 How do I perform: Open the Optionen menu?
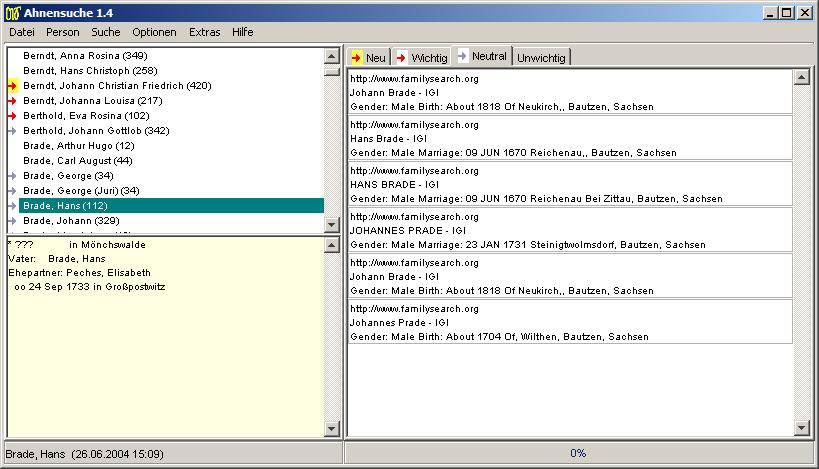pyautogui.click(x=154, y=32)
